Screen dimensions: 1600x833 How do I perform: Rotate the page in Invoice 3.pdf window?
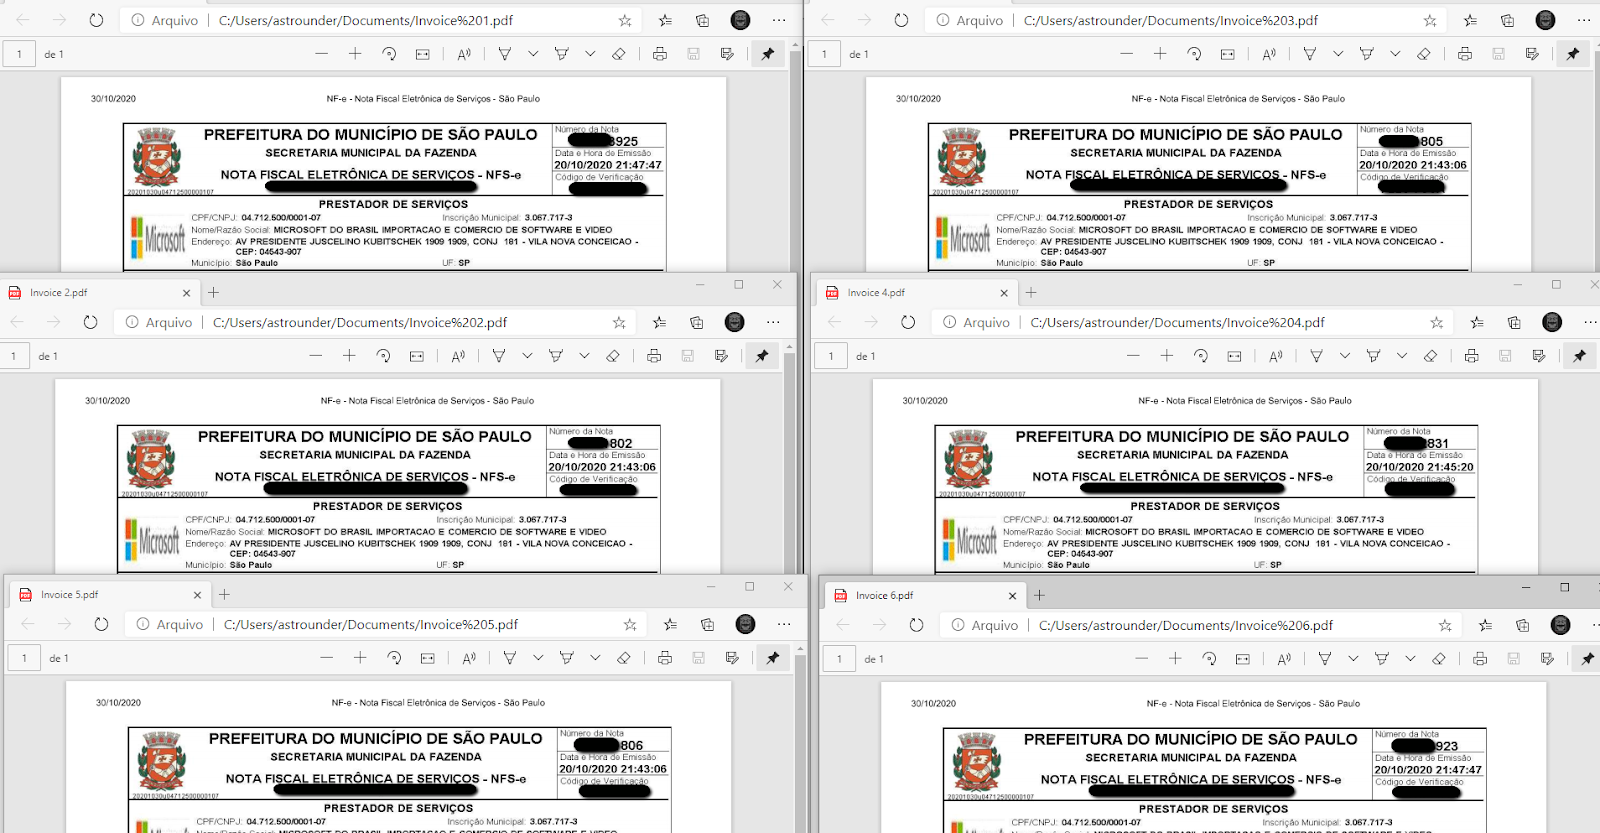click(x=1194, y=54)
